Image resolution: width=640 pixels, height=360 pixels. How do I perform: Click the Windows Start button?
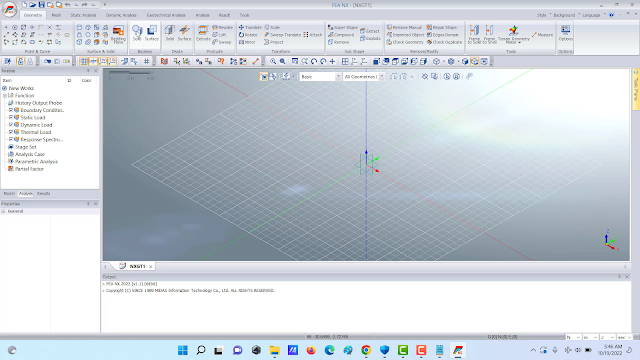[x=182, y=350]
